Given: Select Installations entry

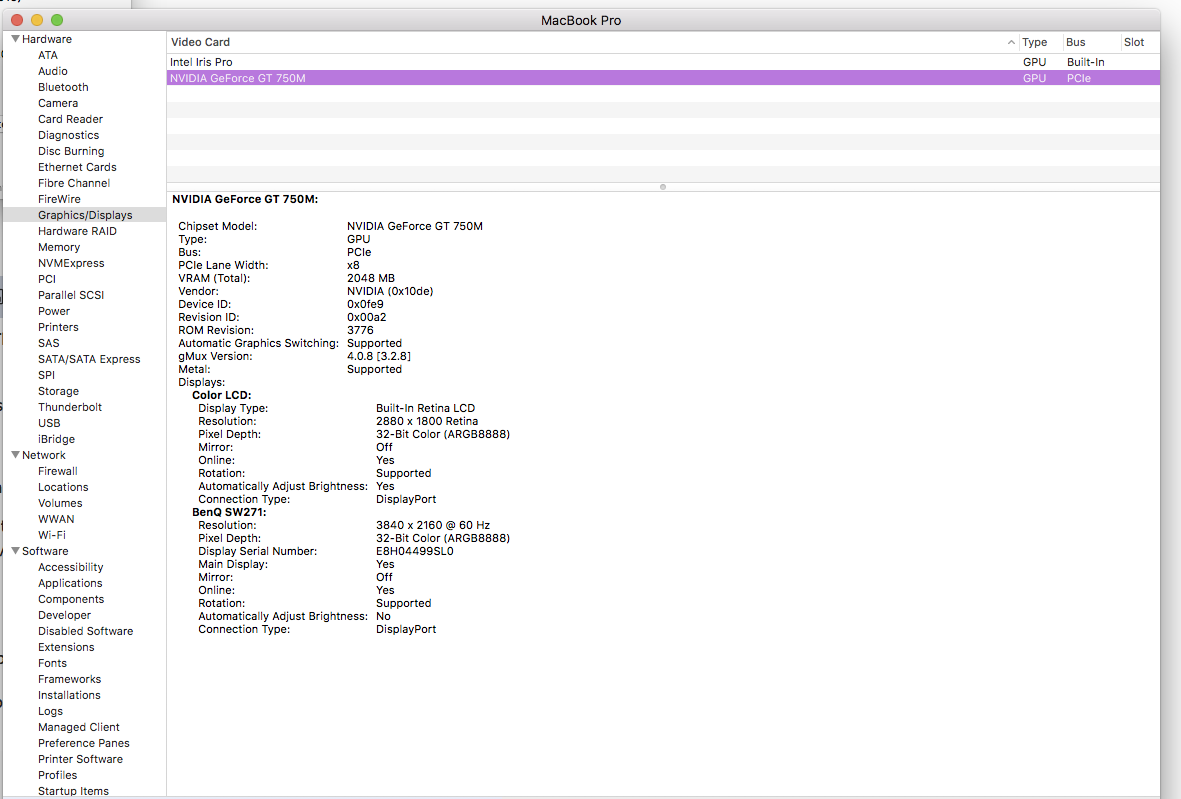Looking at the screenshot, I should tap(69, 695).
